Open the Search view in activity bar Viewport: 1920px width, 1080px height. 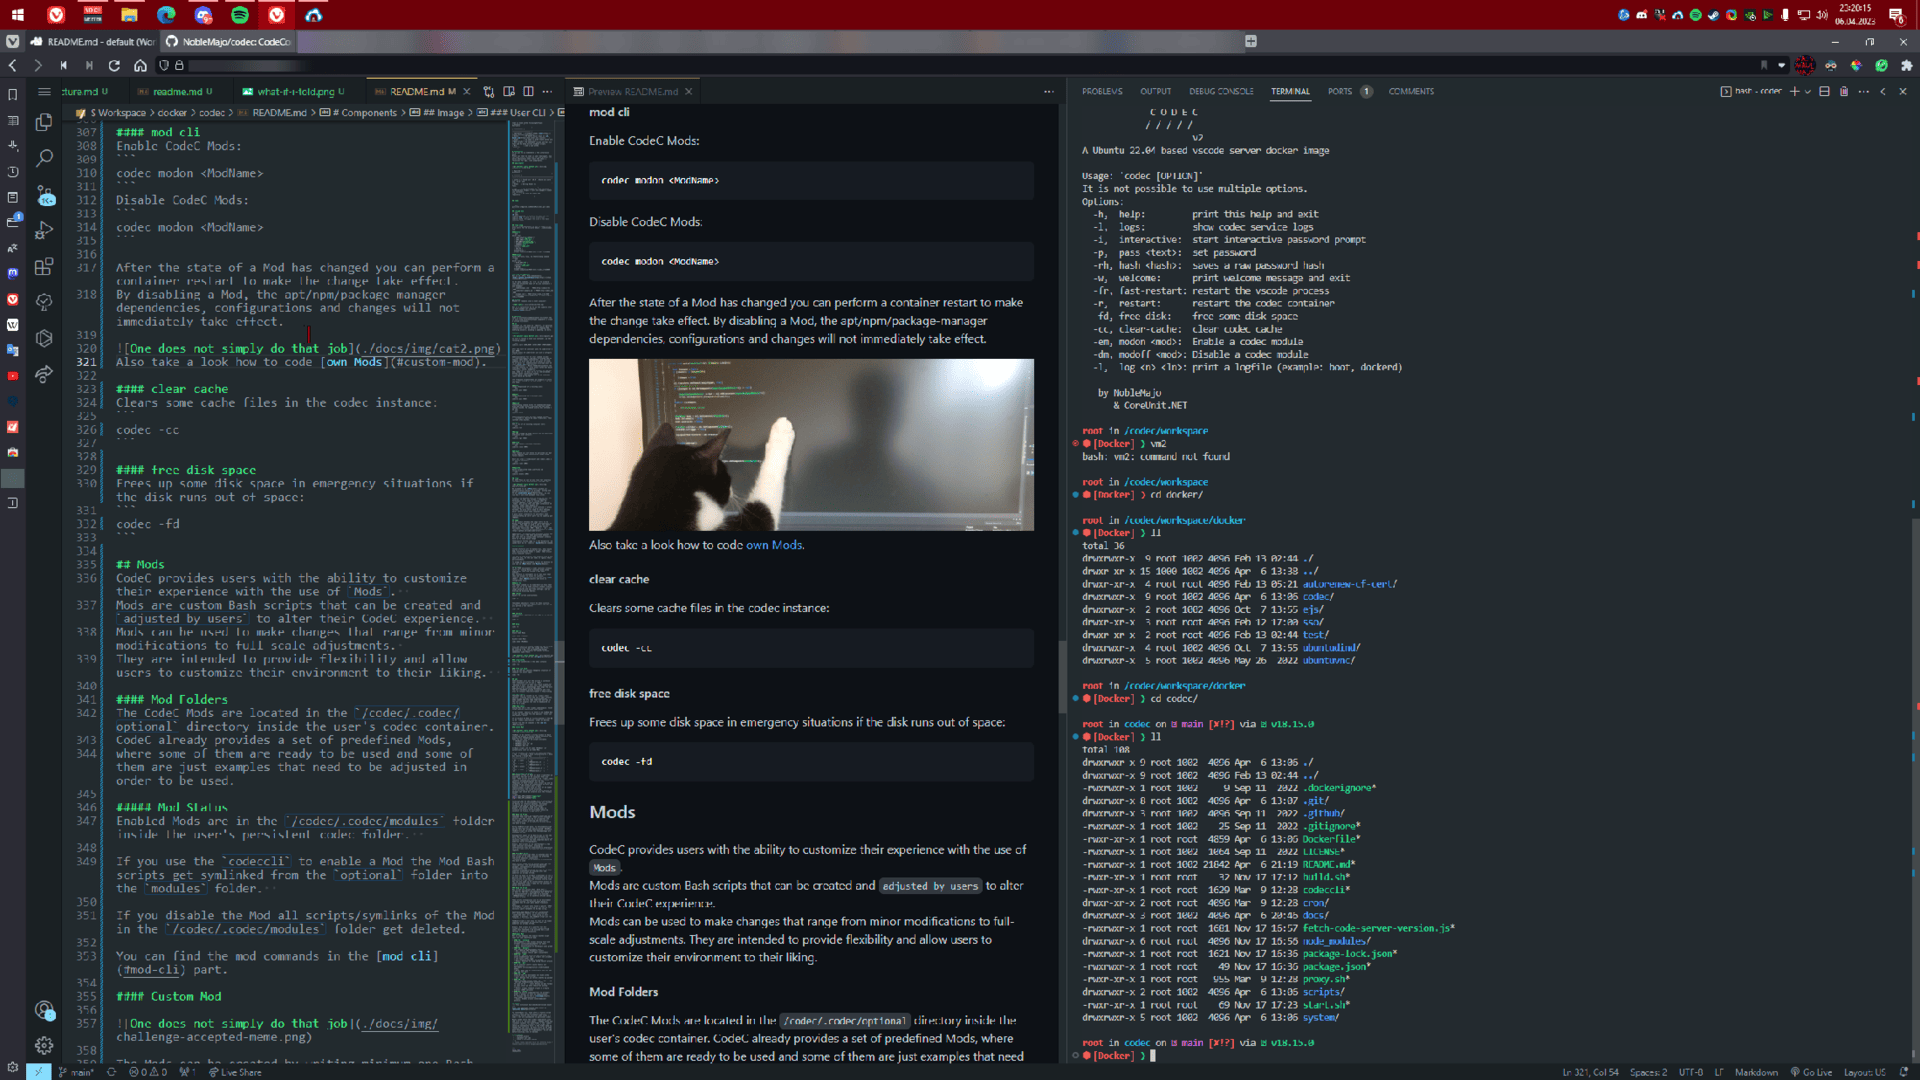44,158
